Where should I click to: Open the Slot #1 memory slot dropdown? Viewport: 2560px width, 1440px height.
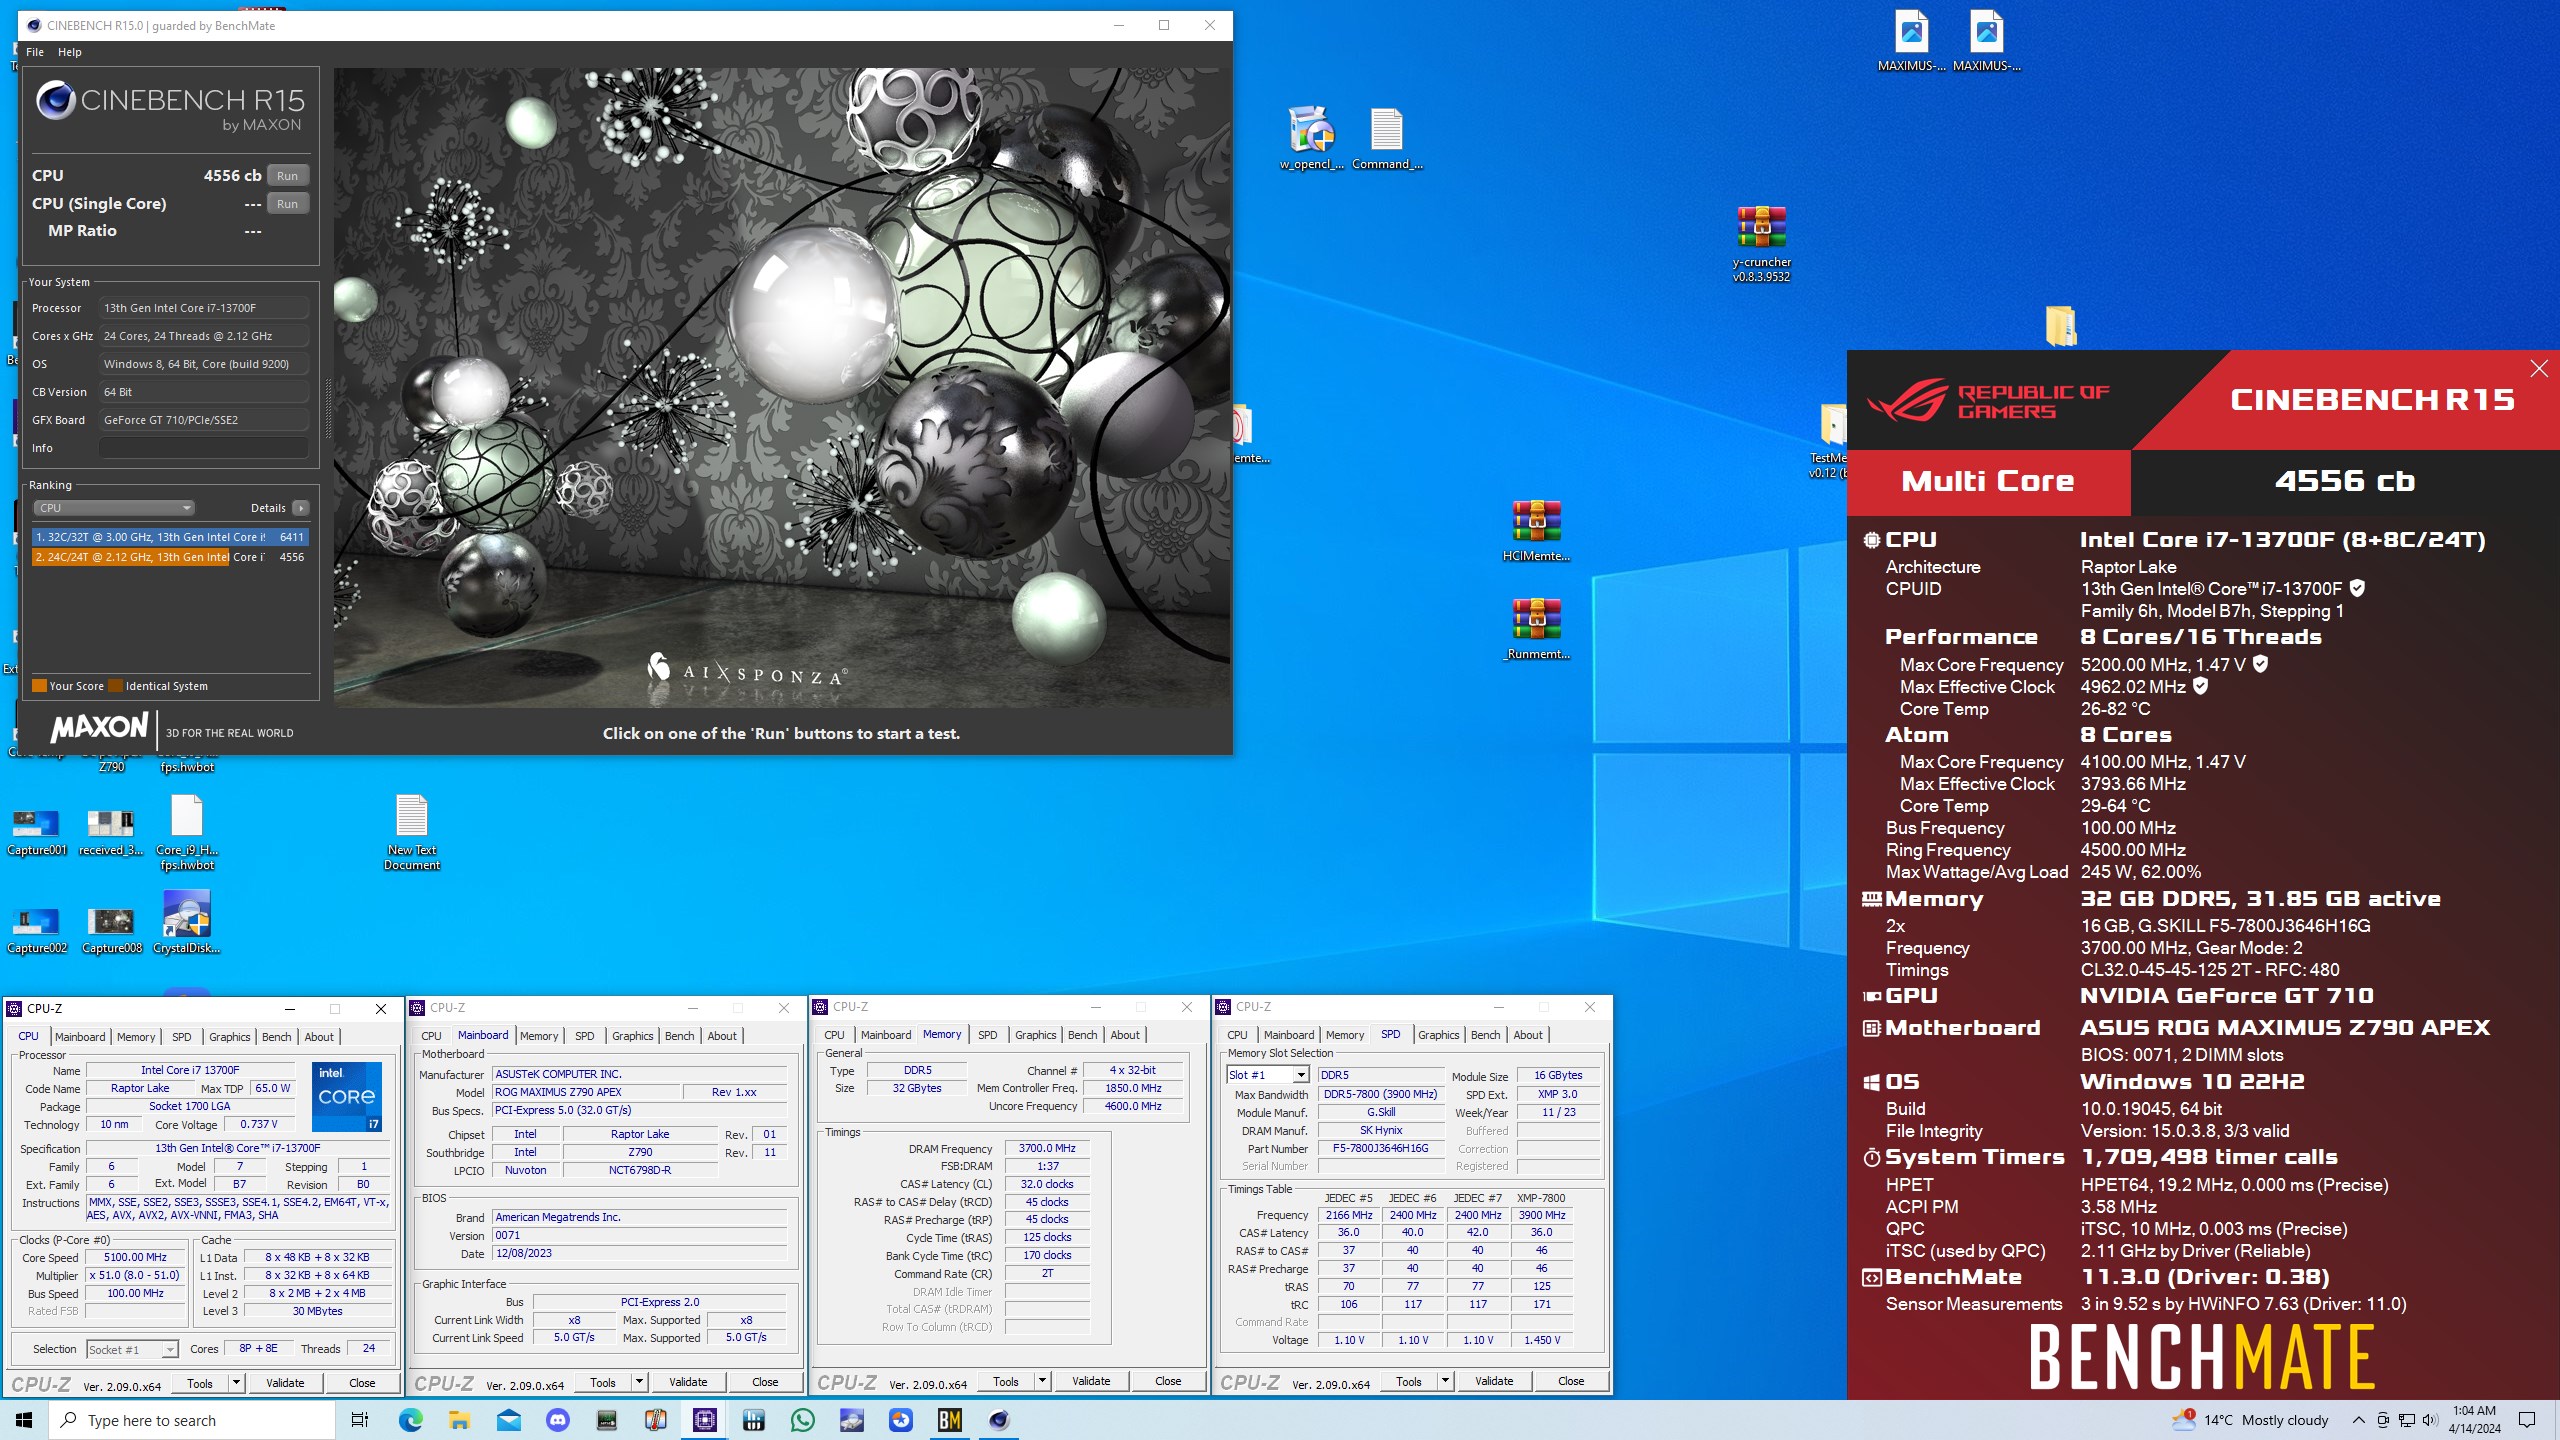click(x=1267, y=1075)
